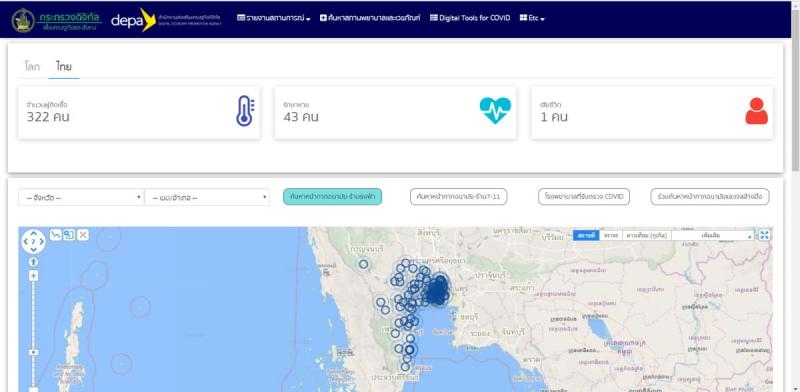800x392 pixels.
Task: Switch to the World (โลก) tab
Action: coord(32,67)
